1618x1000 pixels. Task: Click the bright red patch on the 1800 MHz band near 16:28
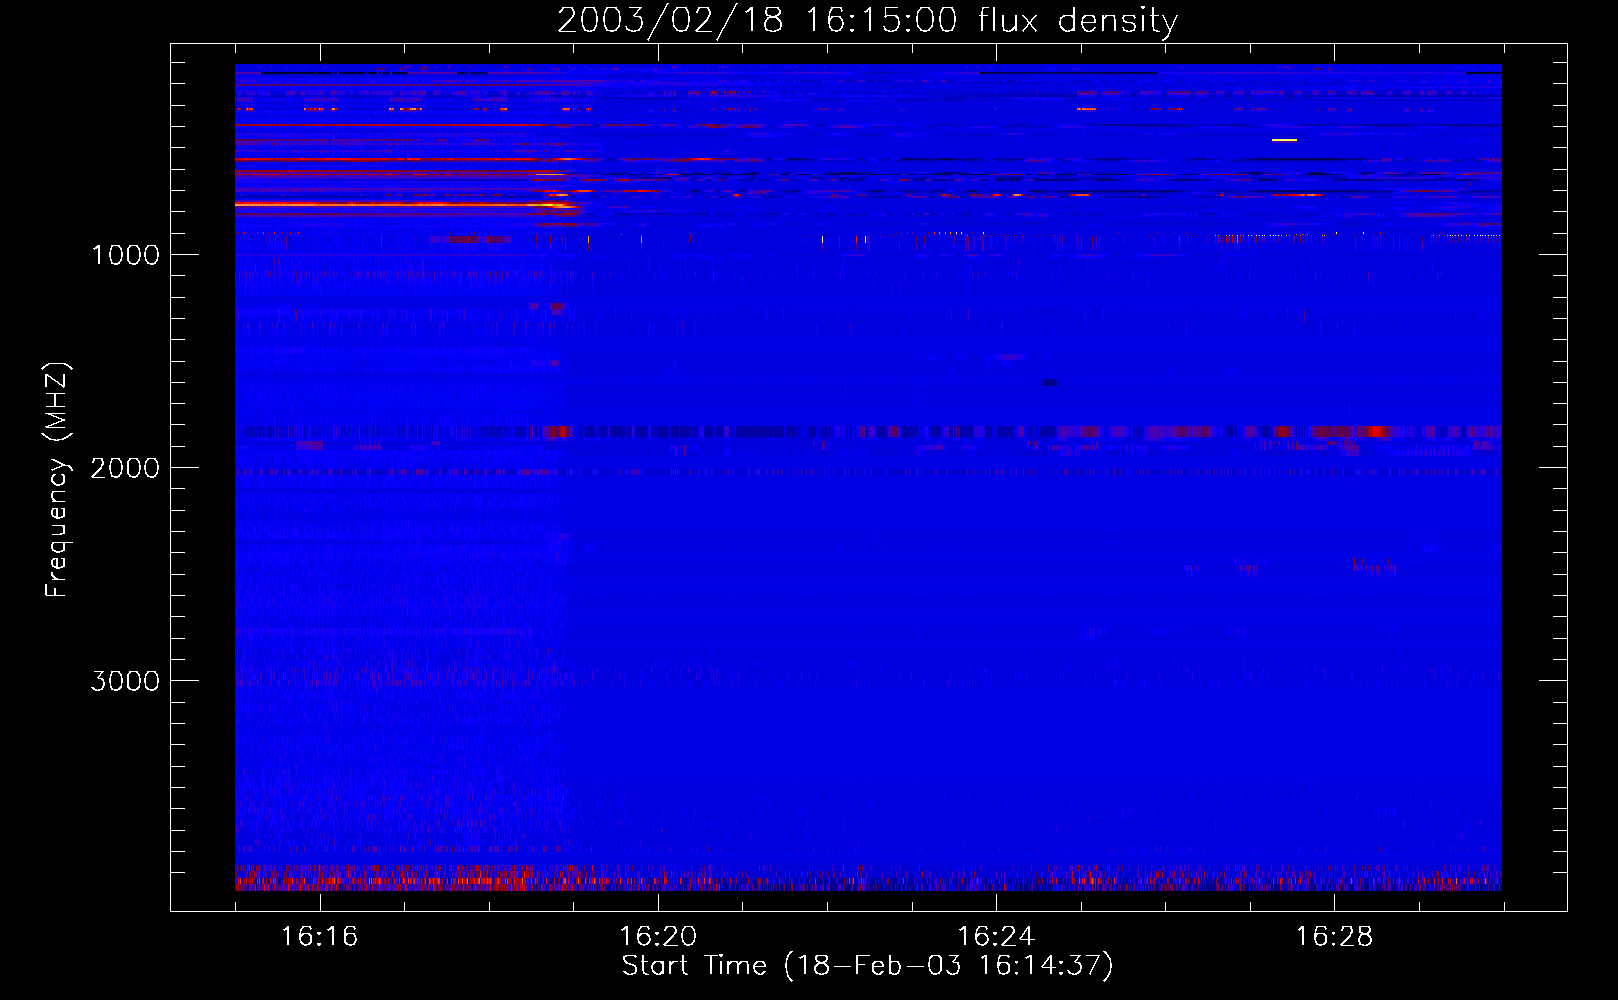(1376, 431)
